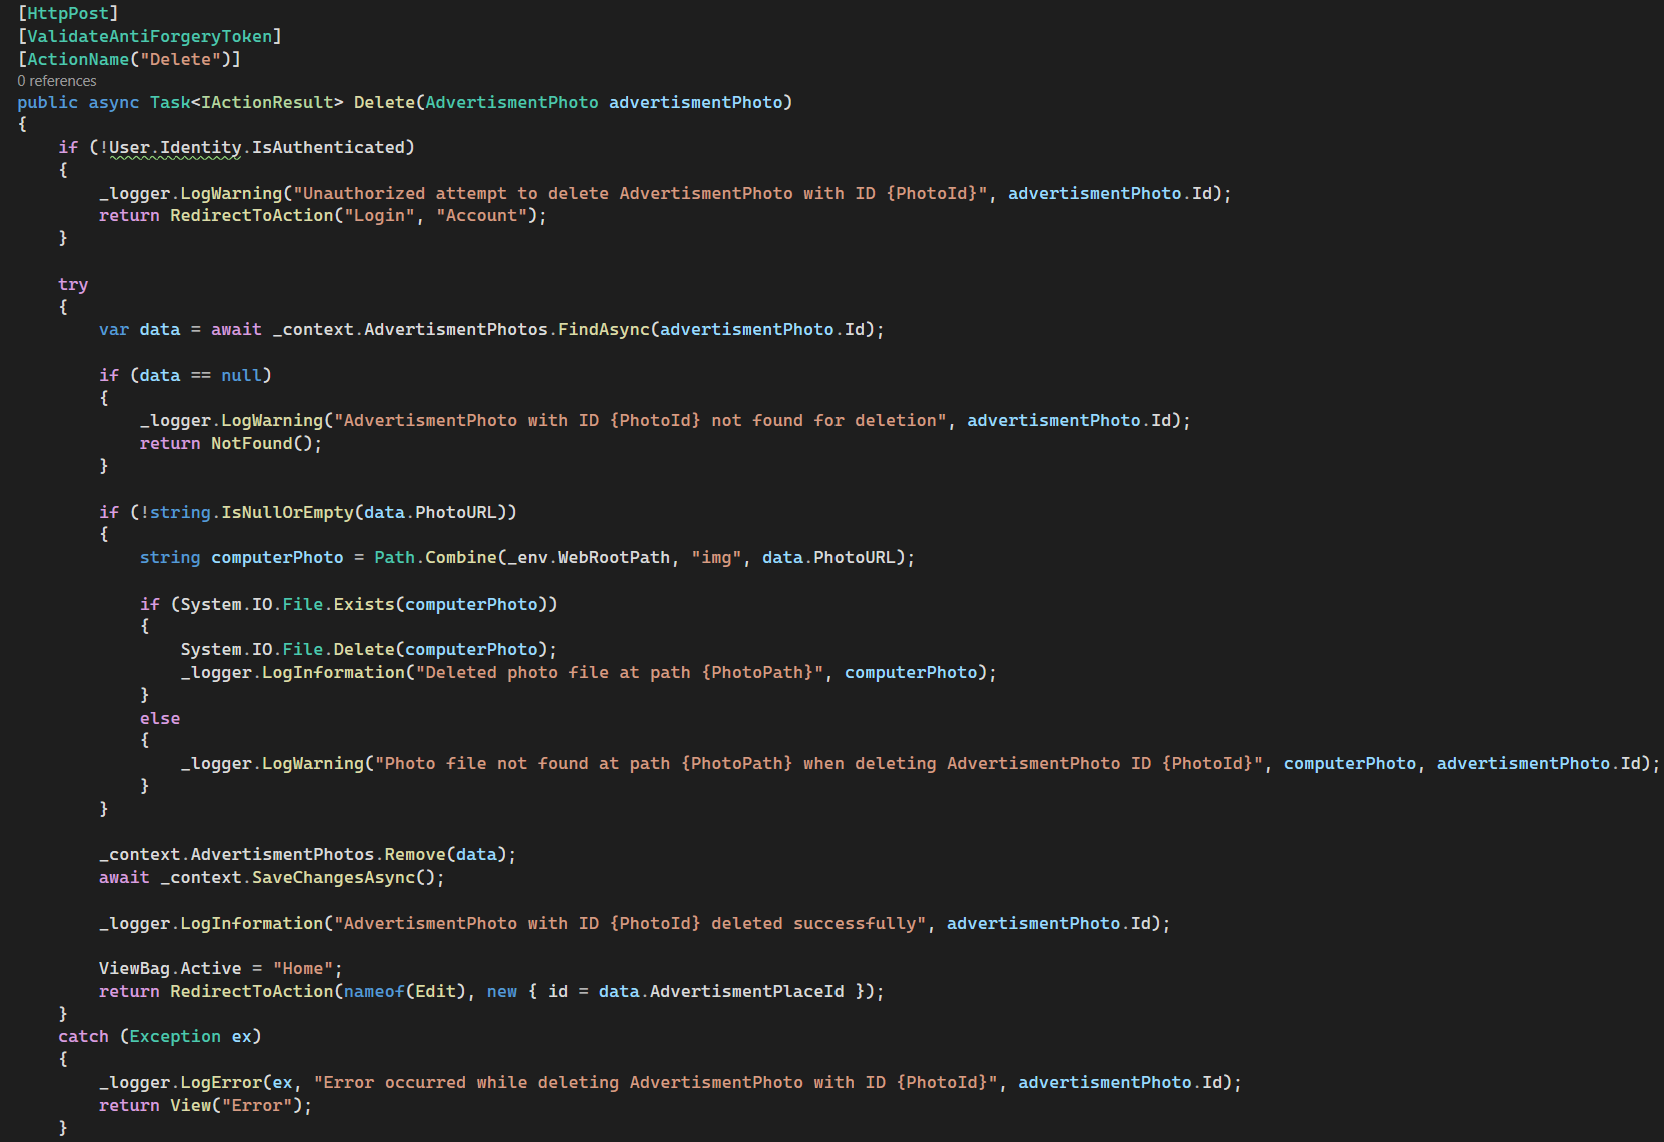Viewport: 1664px width, 1142px height.
Task: Click the try keyword
Action: pyautogui.click(x=73, y=284)
